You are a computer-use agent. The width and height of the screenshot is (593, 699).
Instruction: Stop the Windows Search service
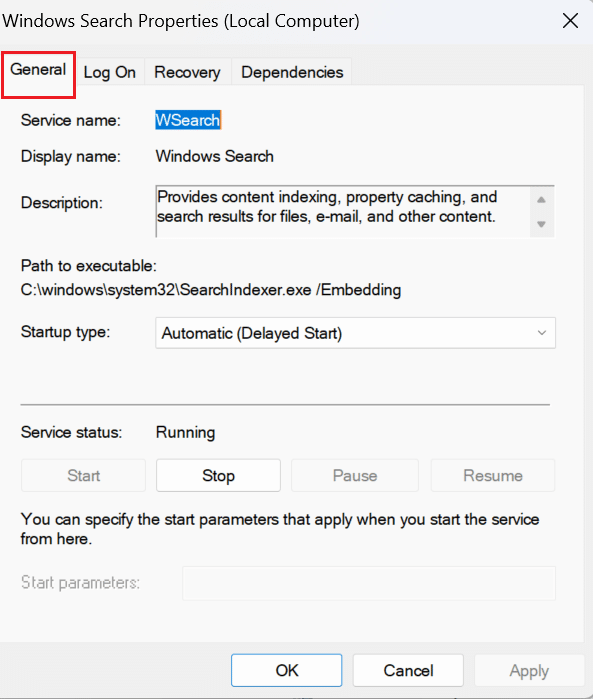tap(218, 476)
